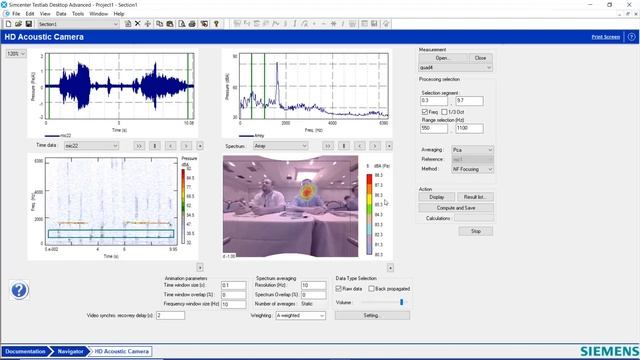Screen dimensions: 640x360
Task: Click the measurement Close button
Action: point(480,58)
